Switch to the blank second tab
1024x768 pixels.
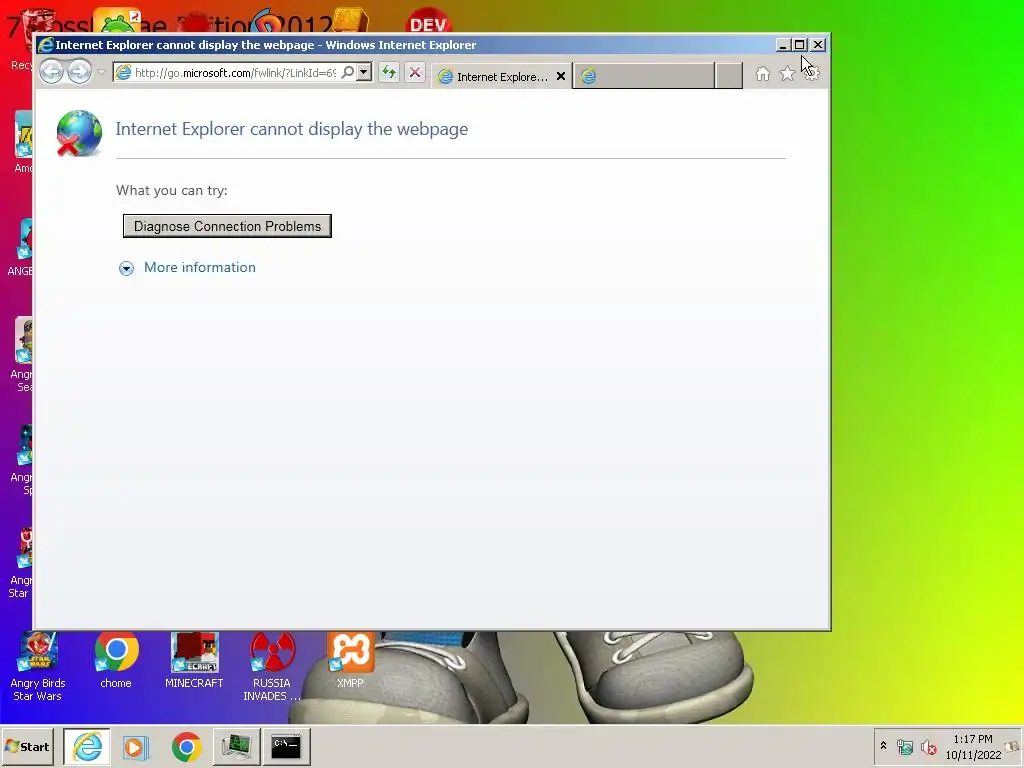click(x=643, y=76)
